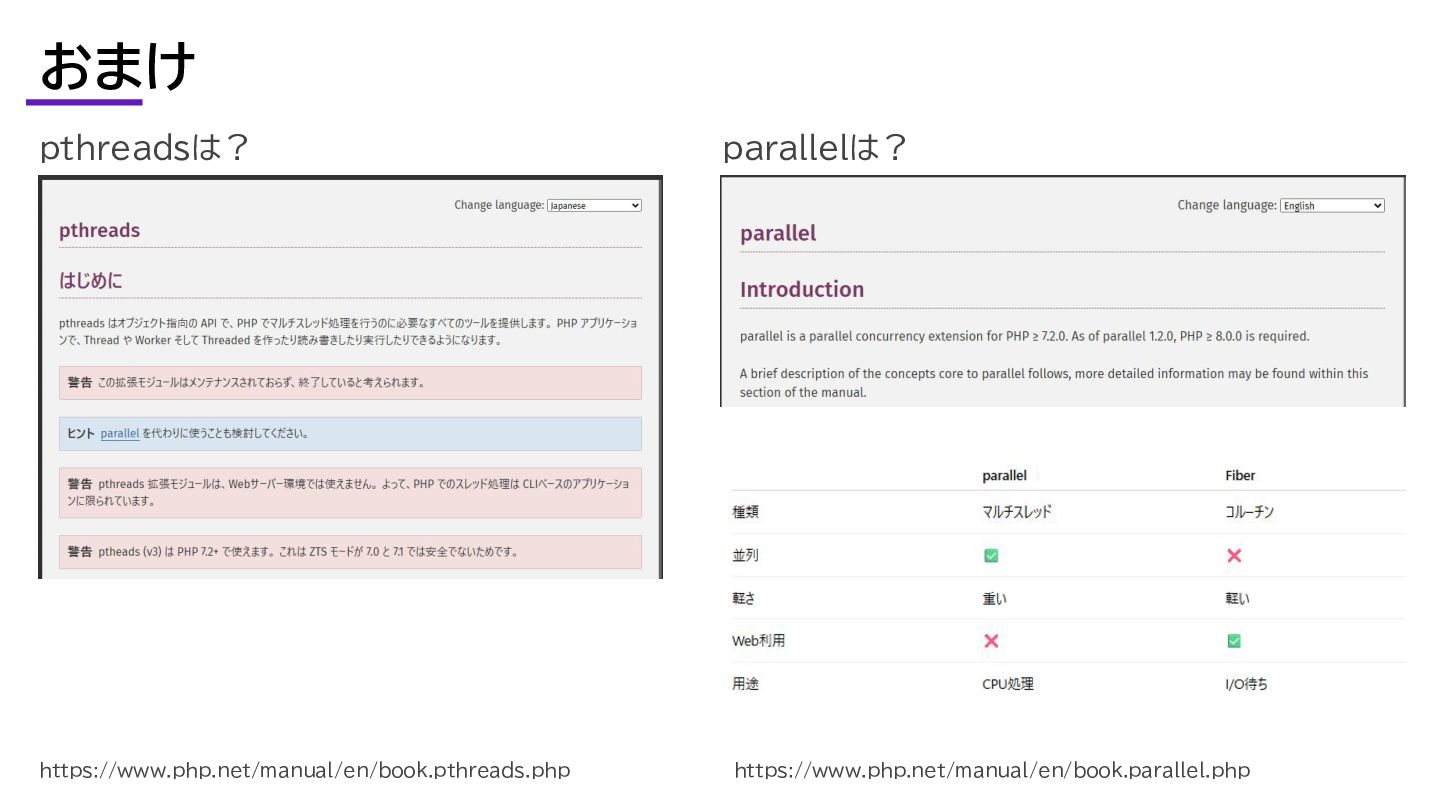Open the English language dropdown

tap(1332, 205)
